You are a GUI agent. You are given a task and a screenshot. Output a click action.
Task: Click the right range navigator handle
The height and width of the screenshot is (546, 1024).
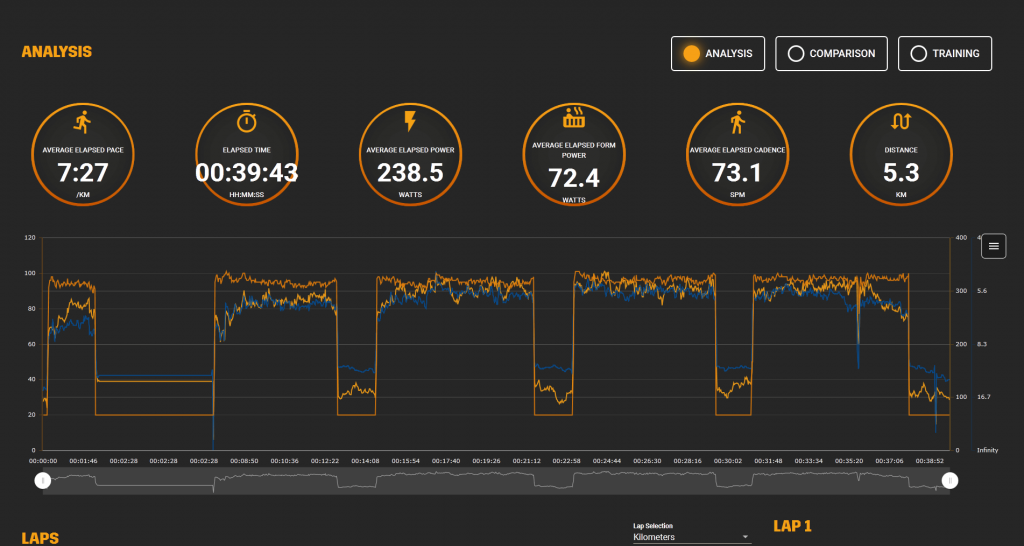951,481
